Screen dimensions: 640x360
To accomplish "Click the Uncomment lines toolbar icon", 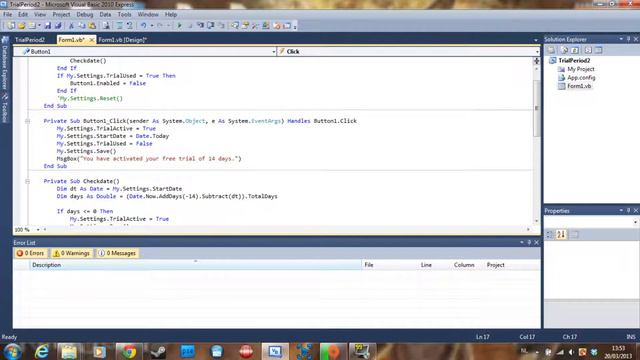I will 129,26.
